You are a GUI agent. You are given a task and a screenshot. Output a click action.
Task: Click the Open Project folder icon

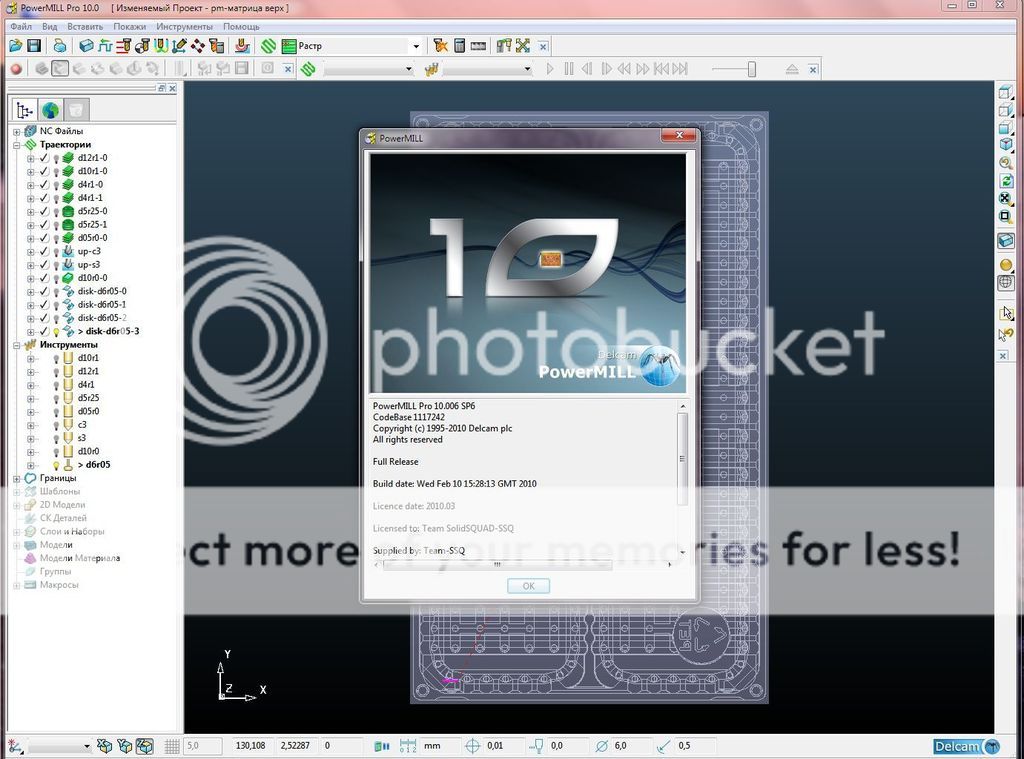pyautogui.click(x=16, y=46)
